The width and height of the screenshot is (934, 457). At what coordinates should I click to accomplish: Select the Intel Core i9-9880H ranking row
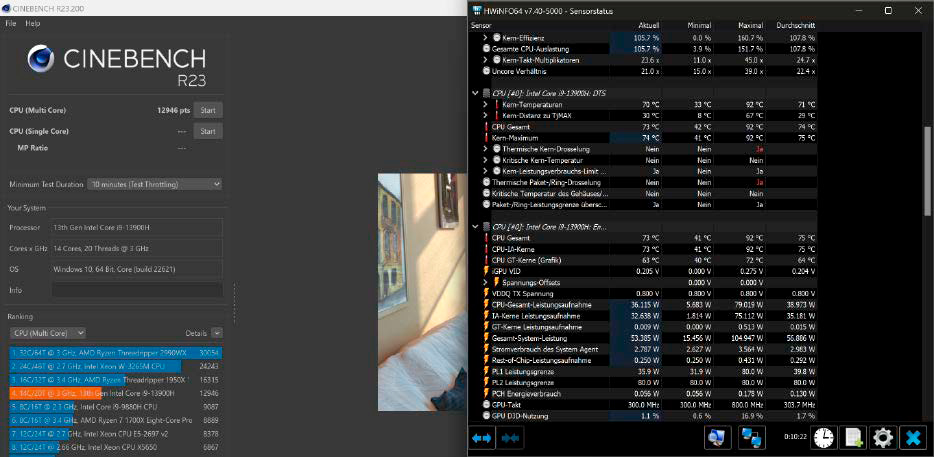[116, 407]
